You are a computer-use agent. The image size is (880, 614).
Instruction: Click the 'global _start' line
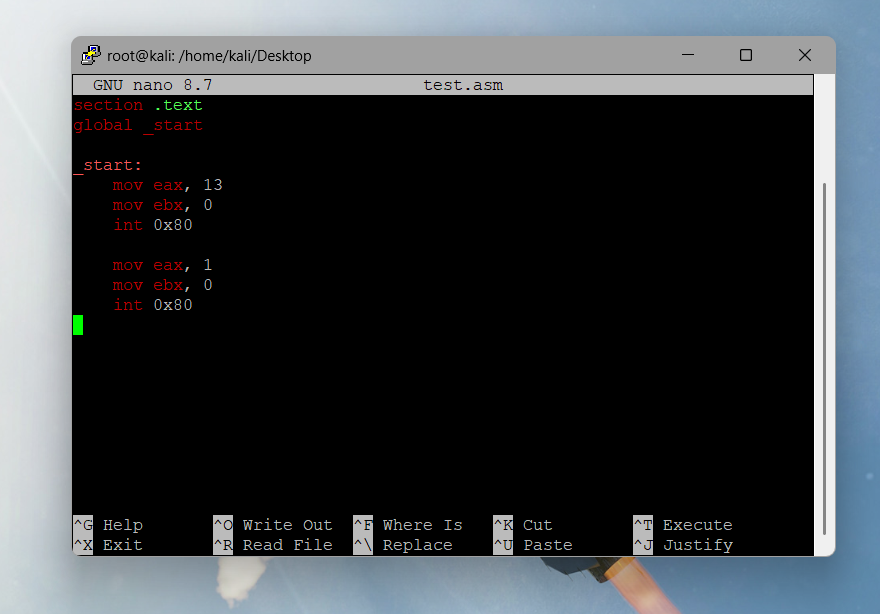138,125
